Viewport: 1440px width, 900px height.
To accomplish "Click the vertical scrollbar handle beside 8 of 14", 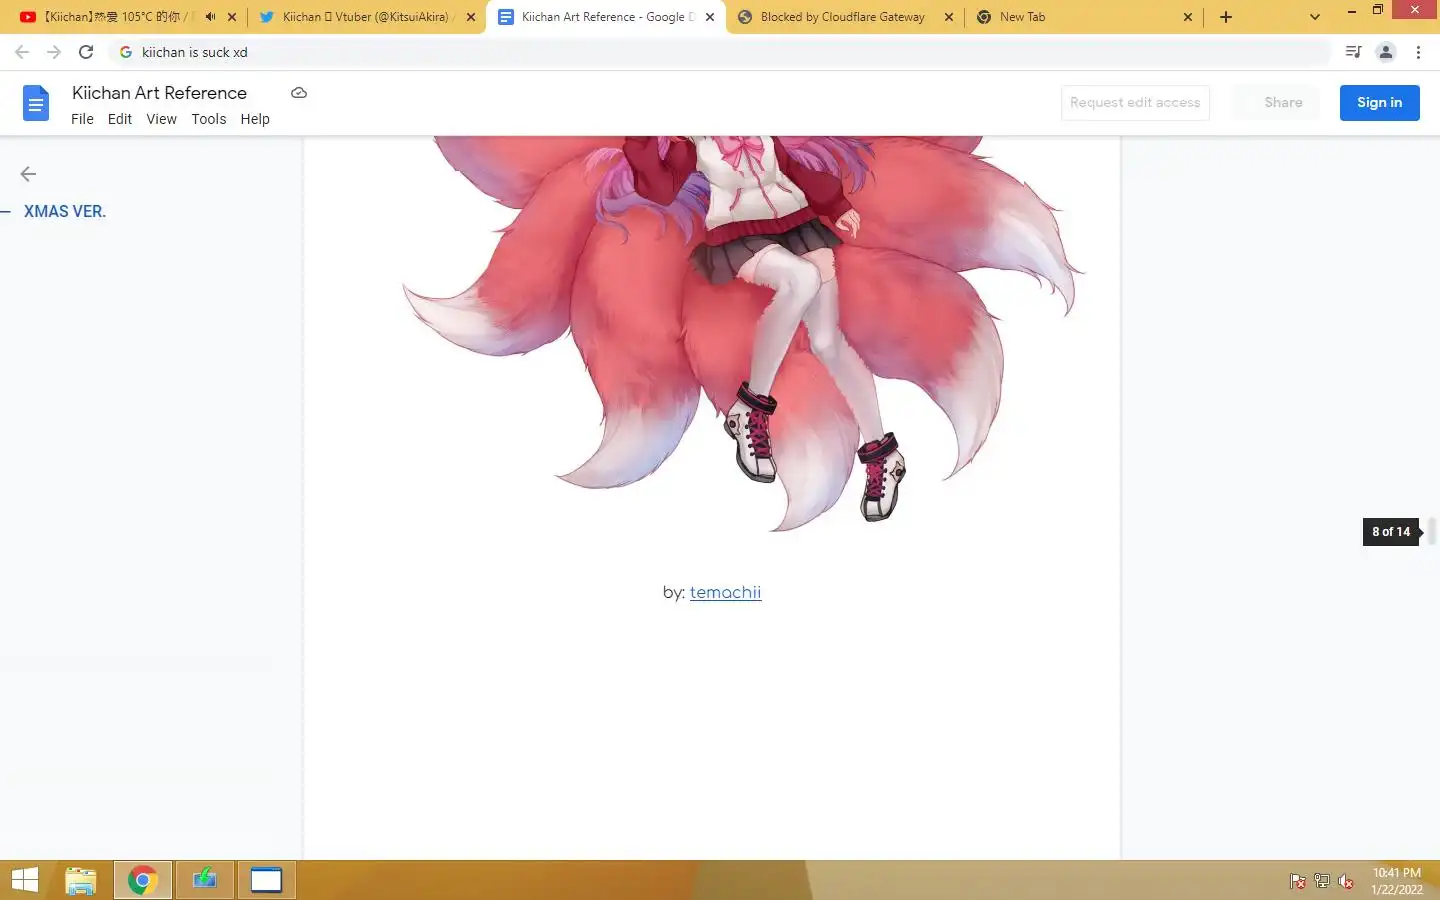I will click(1432, 531).
